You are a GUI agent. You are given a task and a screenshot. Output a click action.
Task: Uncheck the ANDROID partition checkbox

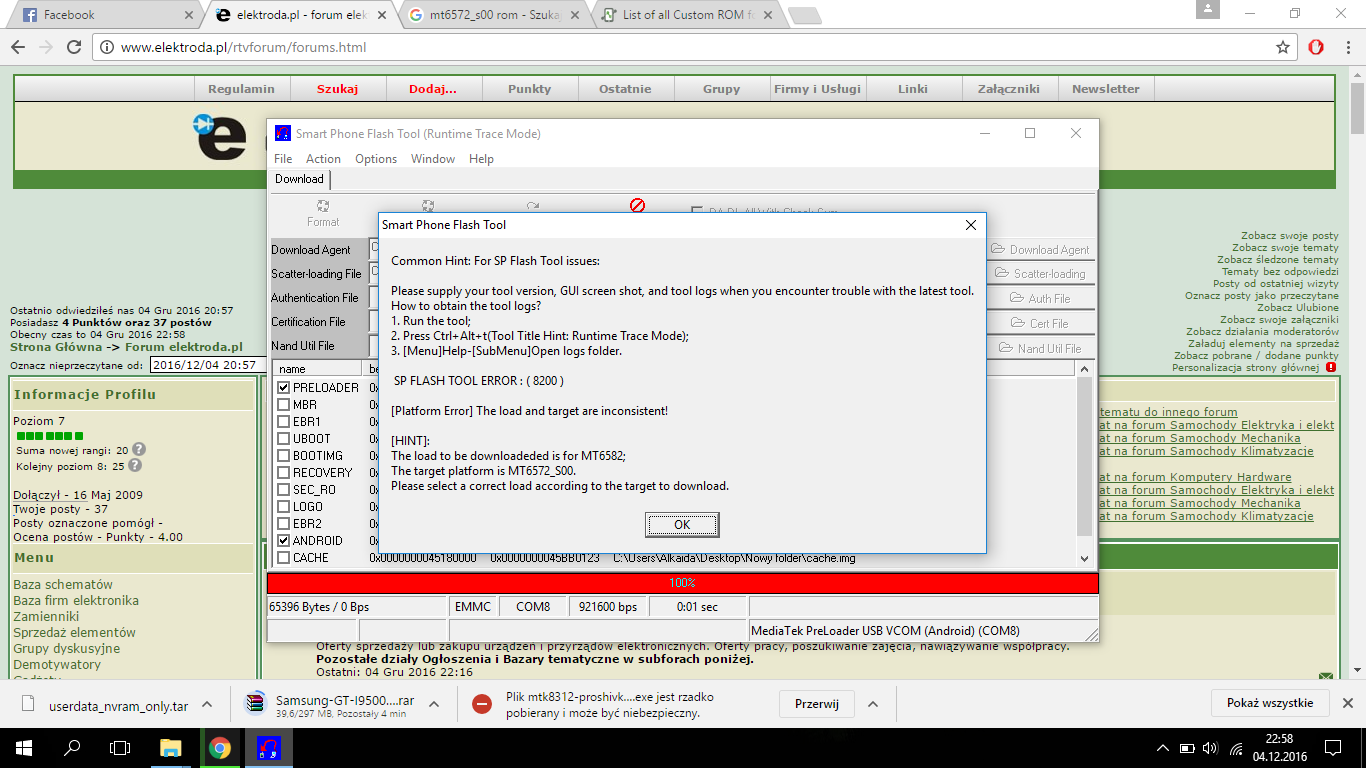[284, 541]
